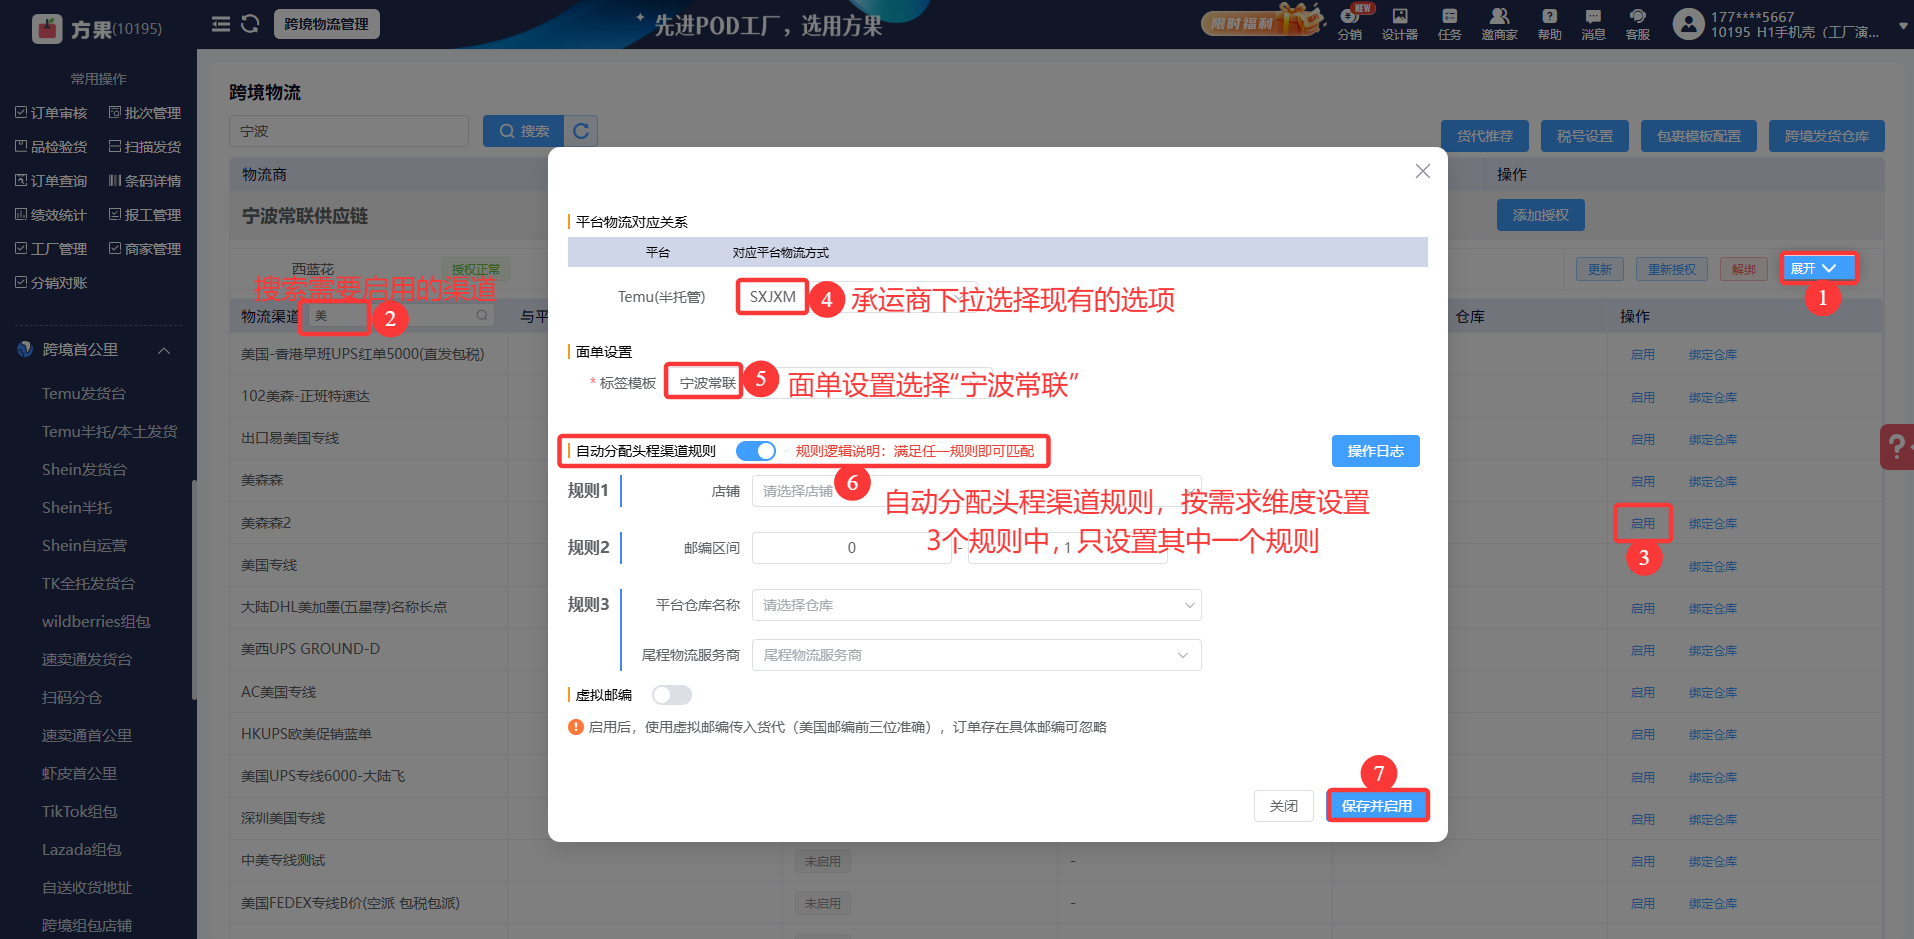Click the 解绑 button
The image size is (1914, 939).
pyautogui.click(x=1744, y=269)
